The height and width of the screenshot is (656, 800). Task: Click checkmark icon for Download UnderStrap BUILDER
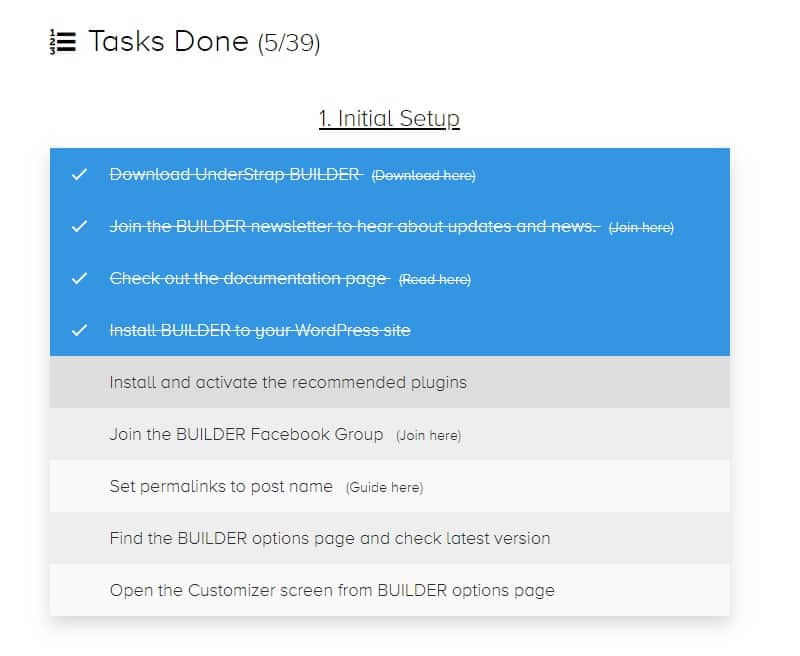[80, 175]
